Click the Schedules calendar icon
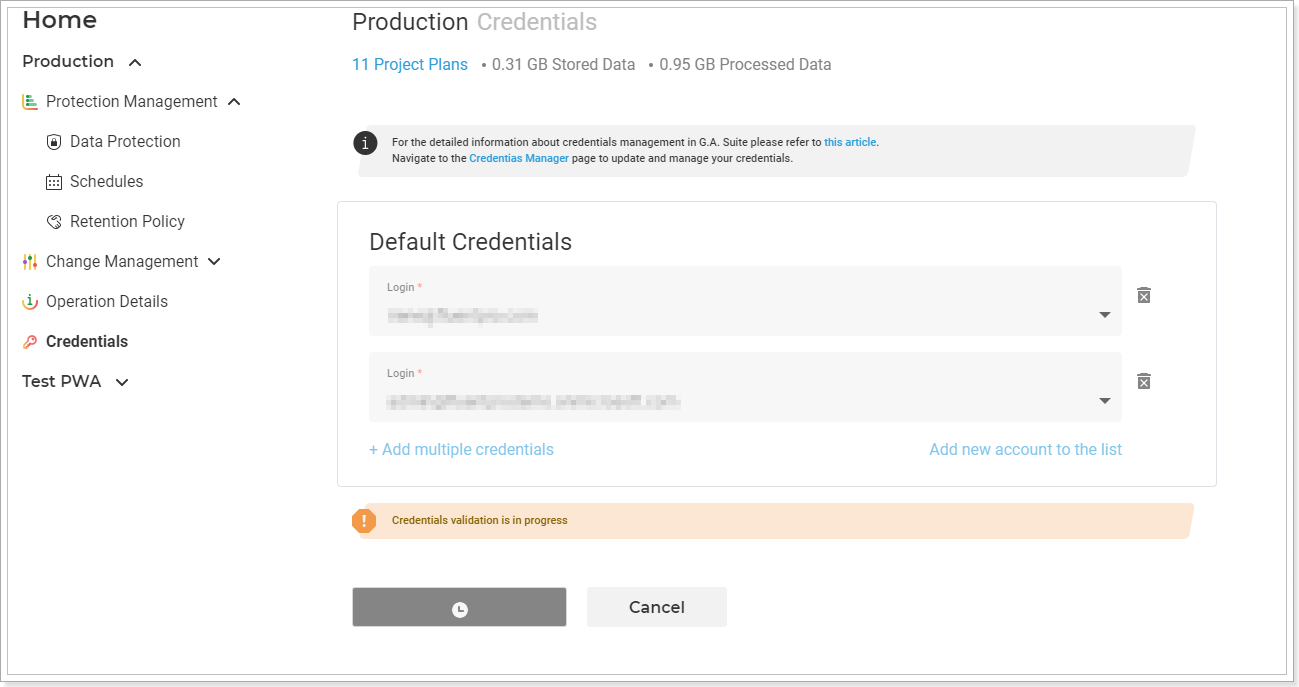This screenshot has height=687, width=1299. 54,182
